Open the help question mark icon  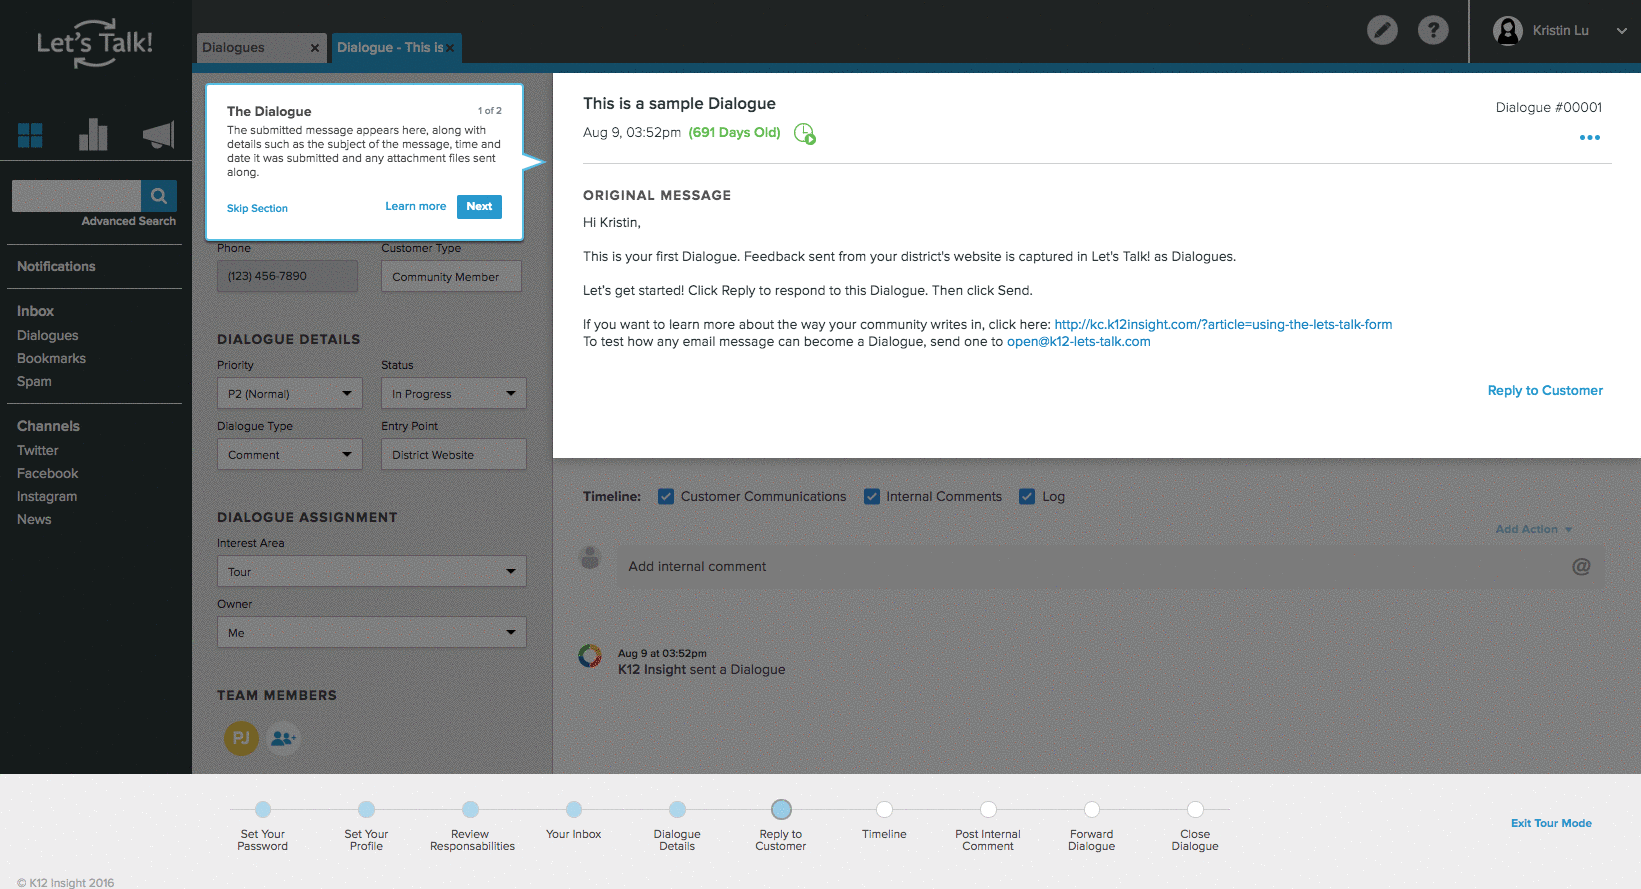click(x=1433, y=30)
